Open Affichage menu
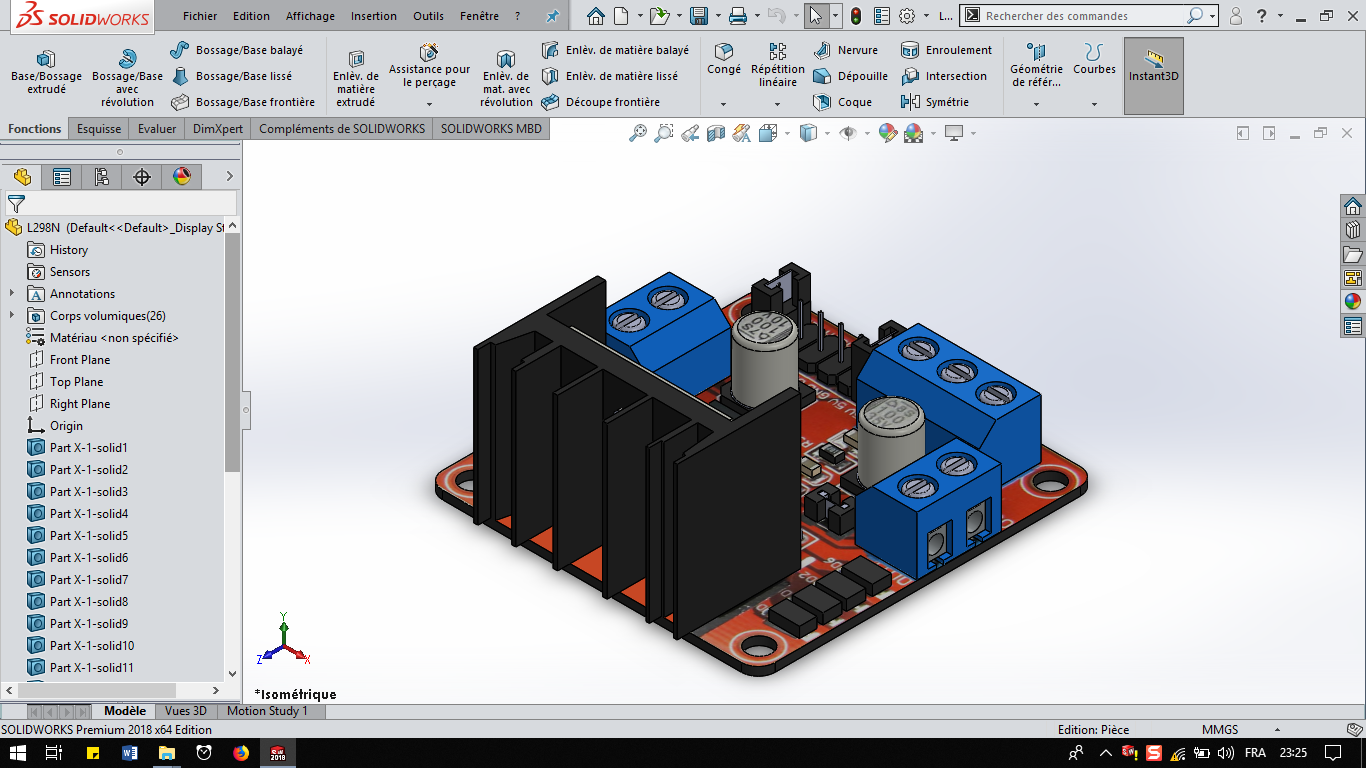Screen dimensions: 1366x768 pyautogui.click(x=310, y=16)
